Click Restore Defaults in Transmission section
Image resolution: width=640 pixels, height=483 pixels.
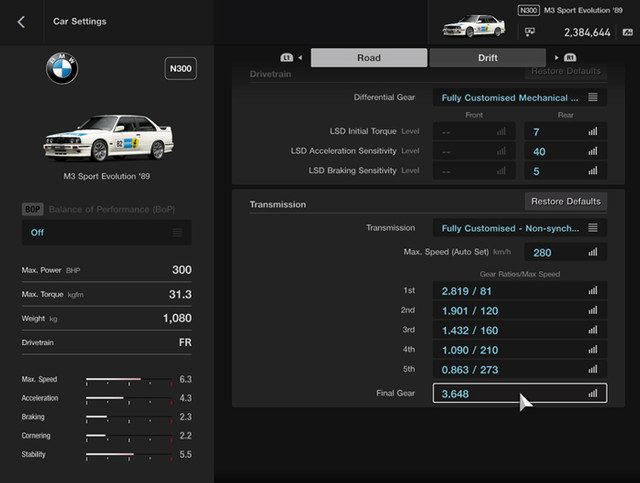[565, 202]
